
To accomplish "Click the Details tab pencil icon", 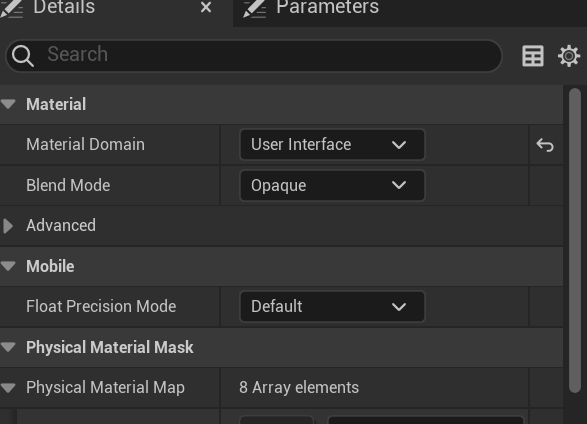I will (12, 8).
